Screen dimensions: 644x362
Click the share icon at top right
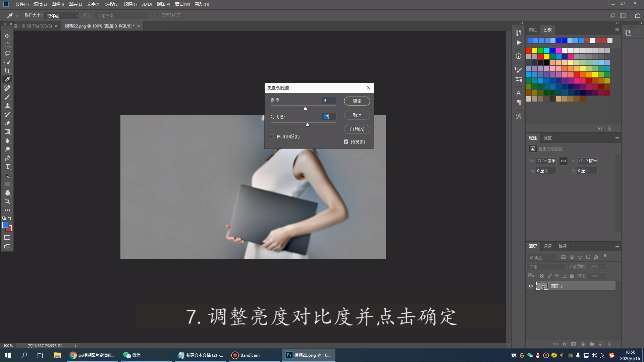pos(637,15)
